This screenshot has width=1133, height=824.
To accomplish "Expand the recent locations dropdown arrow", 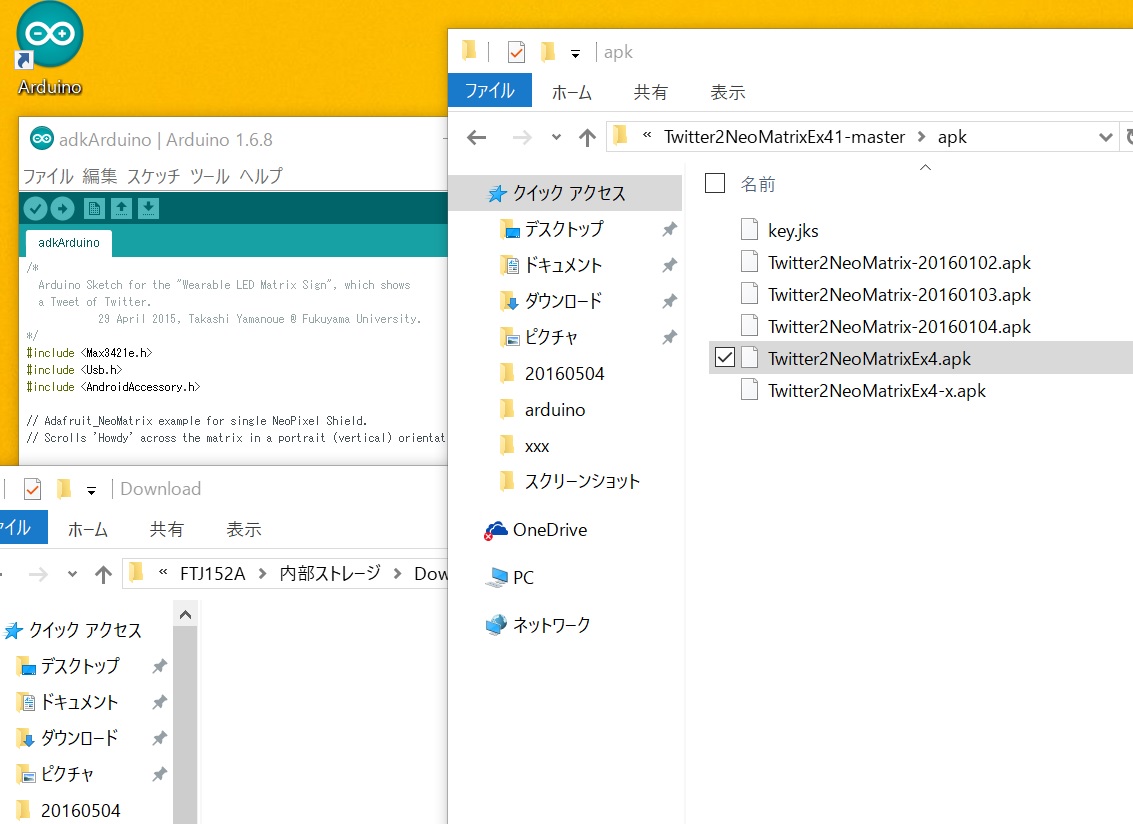I will coord(557,137).
